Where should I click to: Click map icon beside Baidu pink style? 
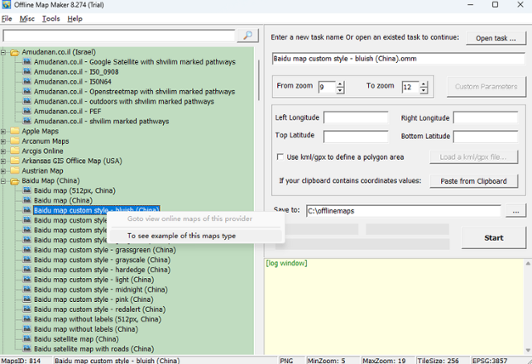point(27,299)
